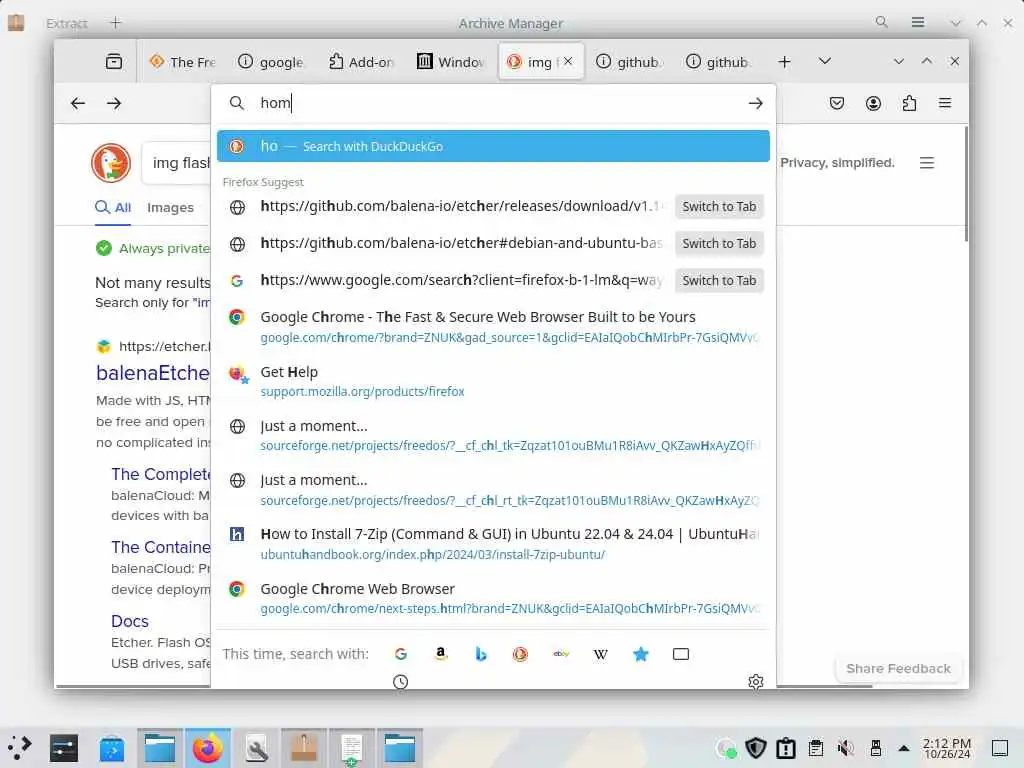Search this time with Bing
Screen dimensions: 1024x768
pyautogui.click(x=481, y=654)
